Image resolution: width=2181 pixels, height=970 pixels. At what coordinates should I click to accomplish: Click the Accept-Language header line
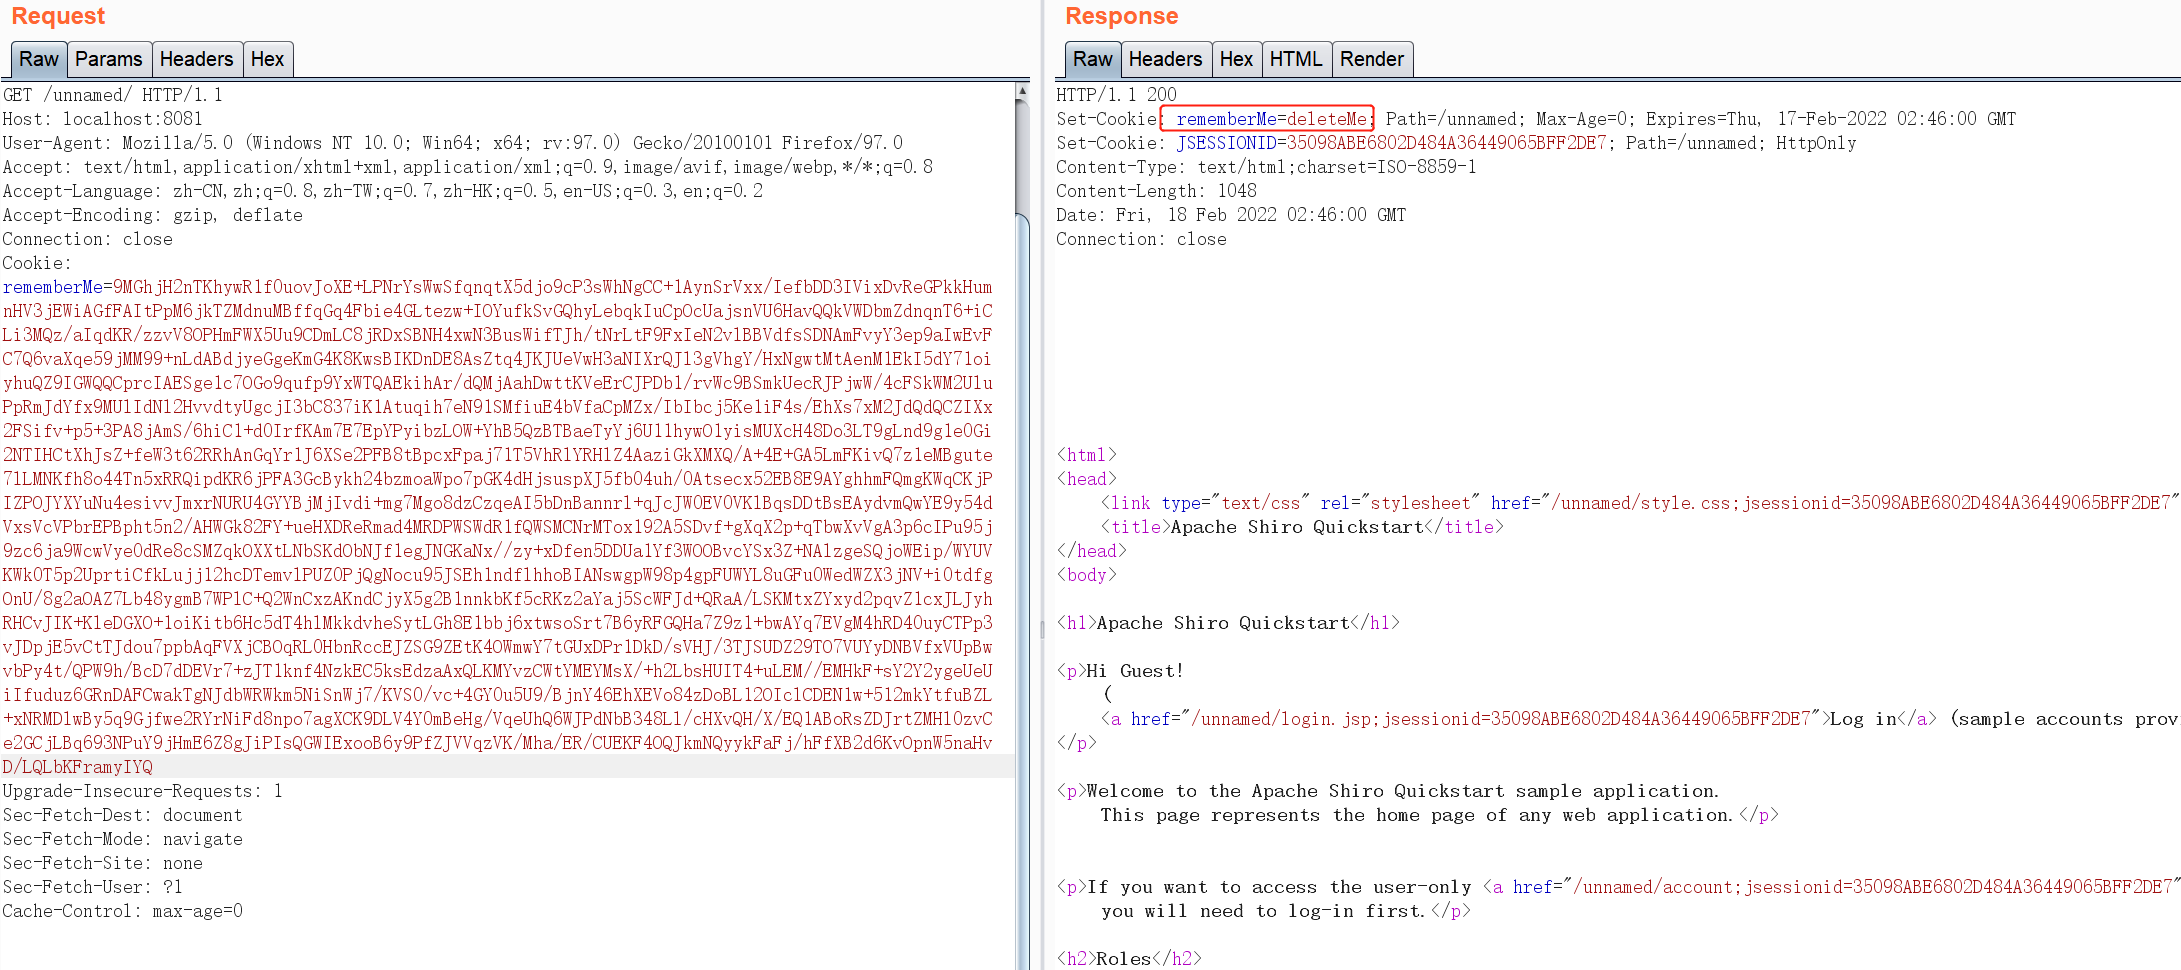coord(382,191)
